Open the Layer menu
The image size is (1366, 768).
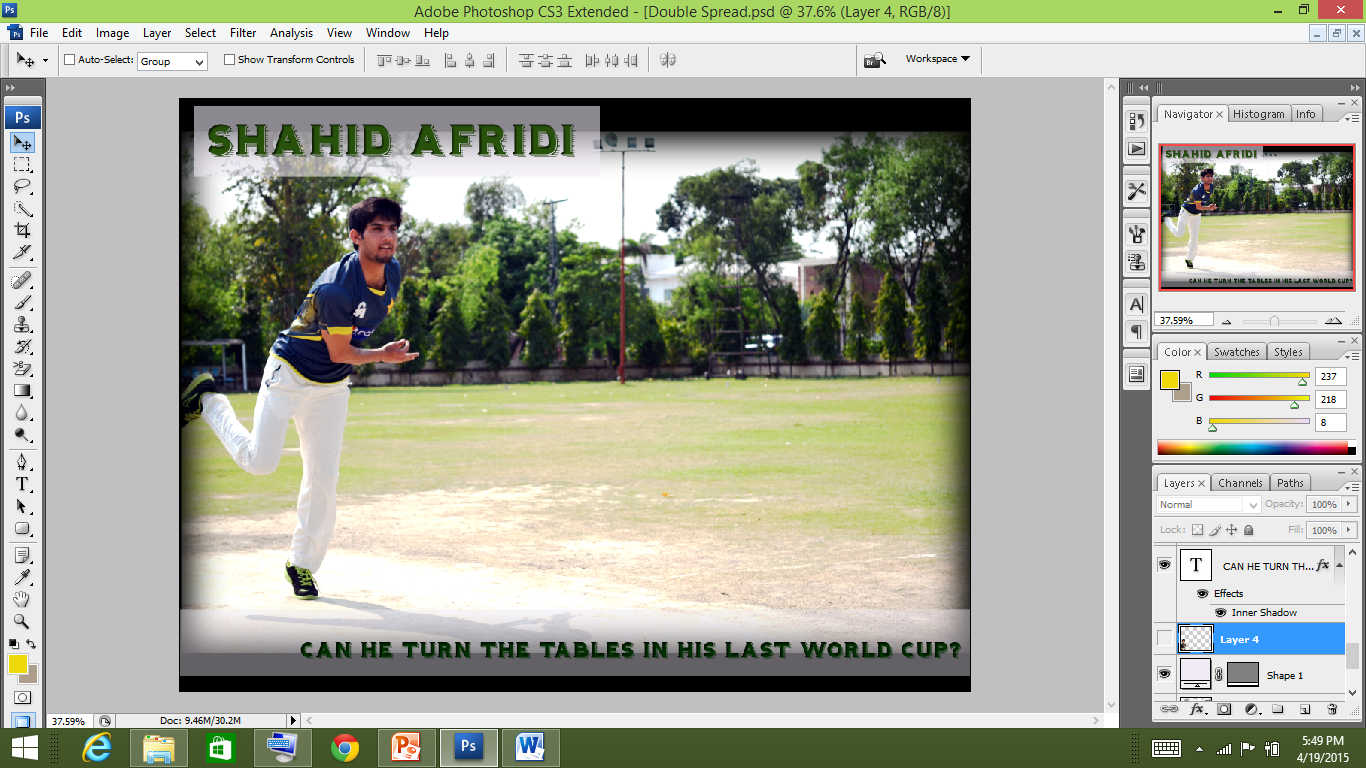pyautogui.click(x=157, y=33)
